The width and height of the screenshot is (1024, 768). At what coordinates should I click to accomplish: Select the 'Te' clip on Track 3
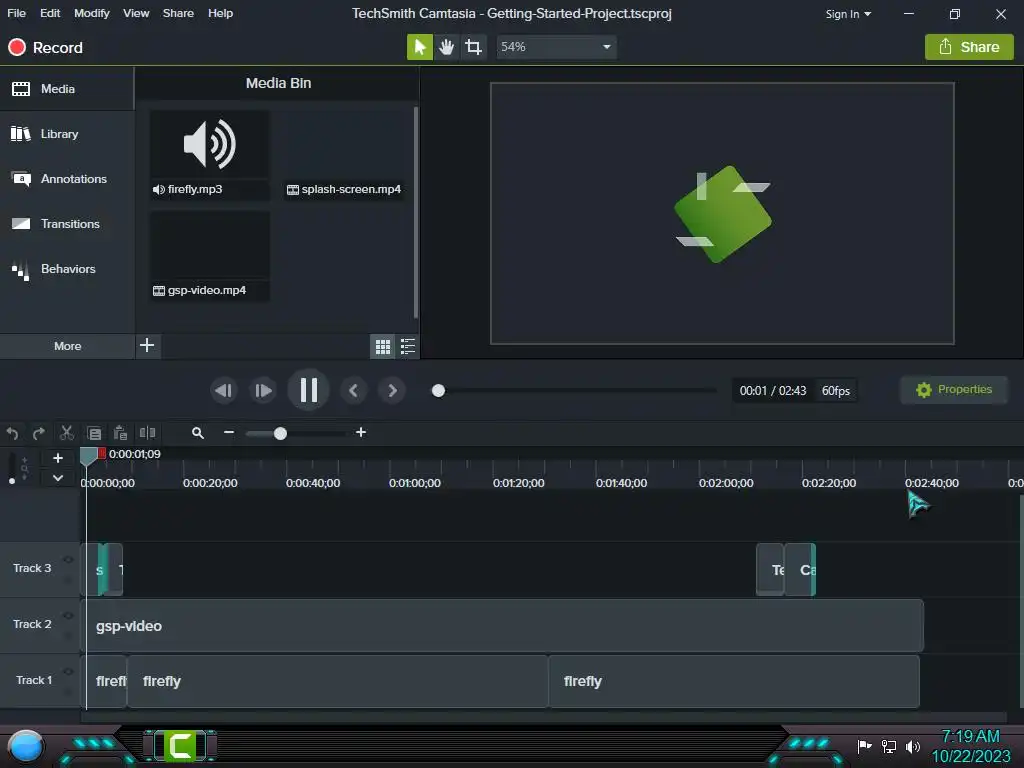pos(770,569)
